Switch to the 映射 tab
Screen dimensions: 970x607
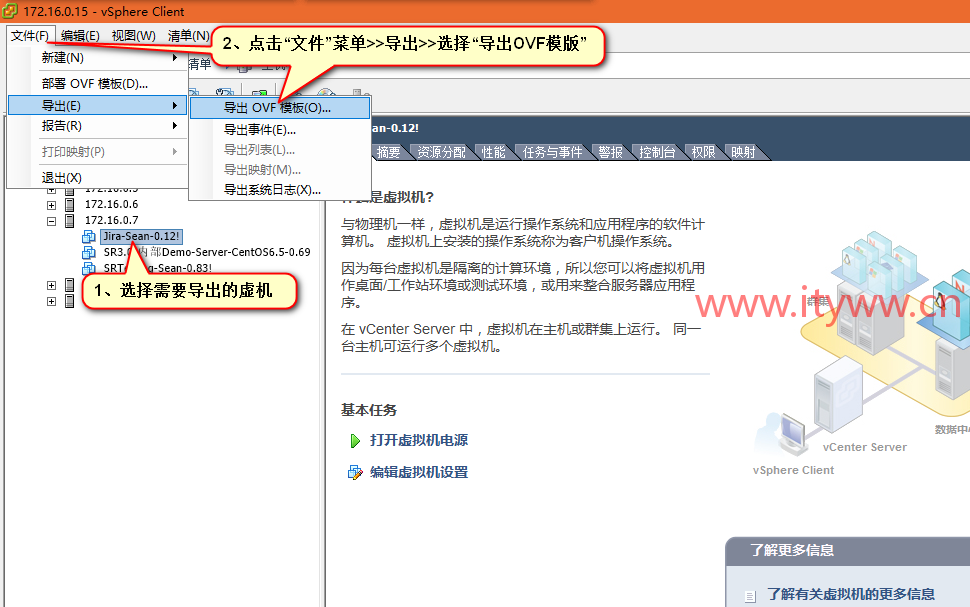[x=744, y=152]
